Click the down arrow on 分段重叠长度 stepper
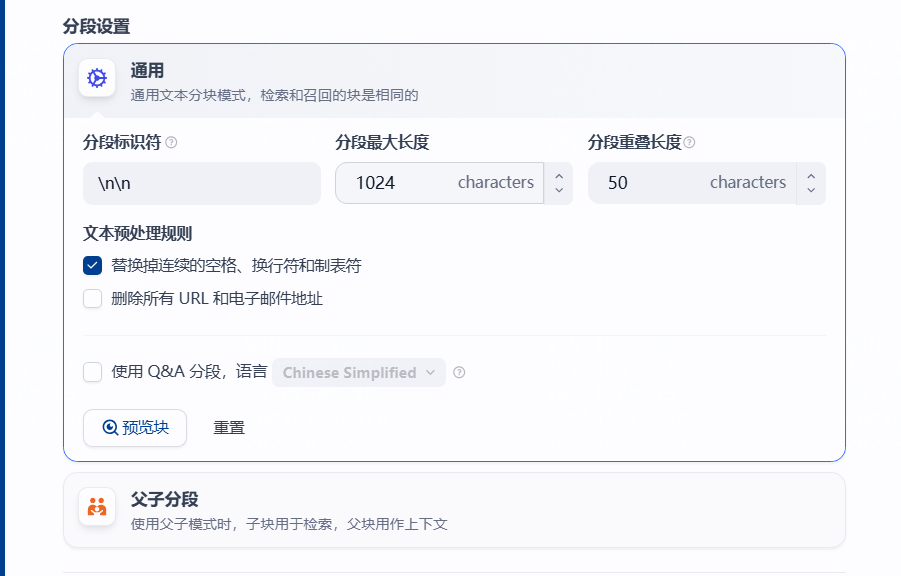The image size is (901, 576). click(810, 190)
